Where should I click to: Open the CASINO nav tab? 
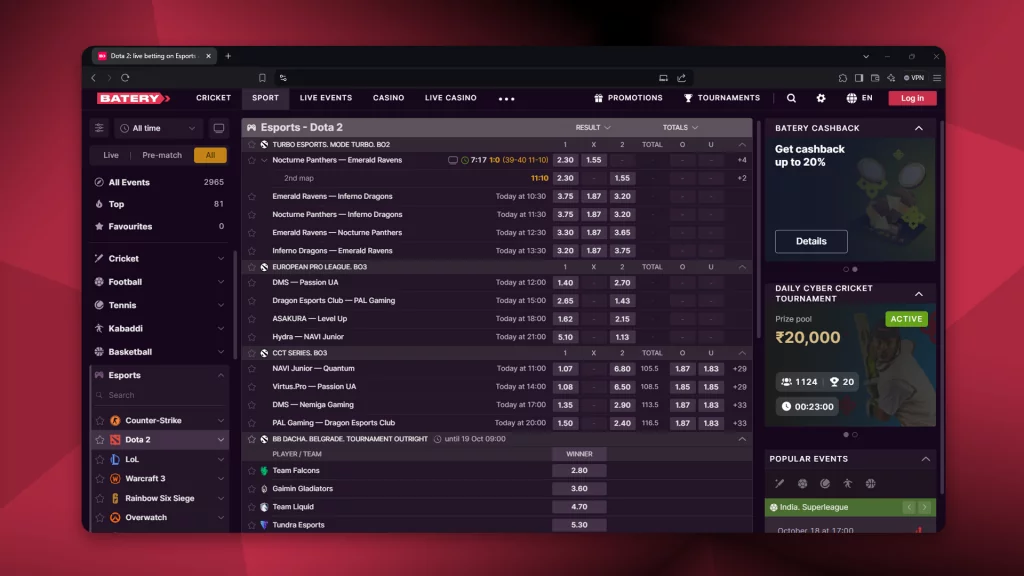(389, 98)
